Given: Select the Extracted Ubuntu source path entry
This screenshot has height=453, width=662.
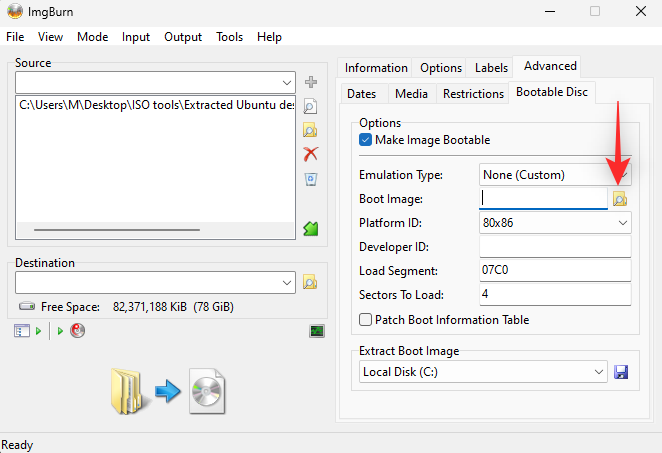Looking at the screenshot, I should [x=156, y=105].
